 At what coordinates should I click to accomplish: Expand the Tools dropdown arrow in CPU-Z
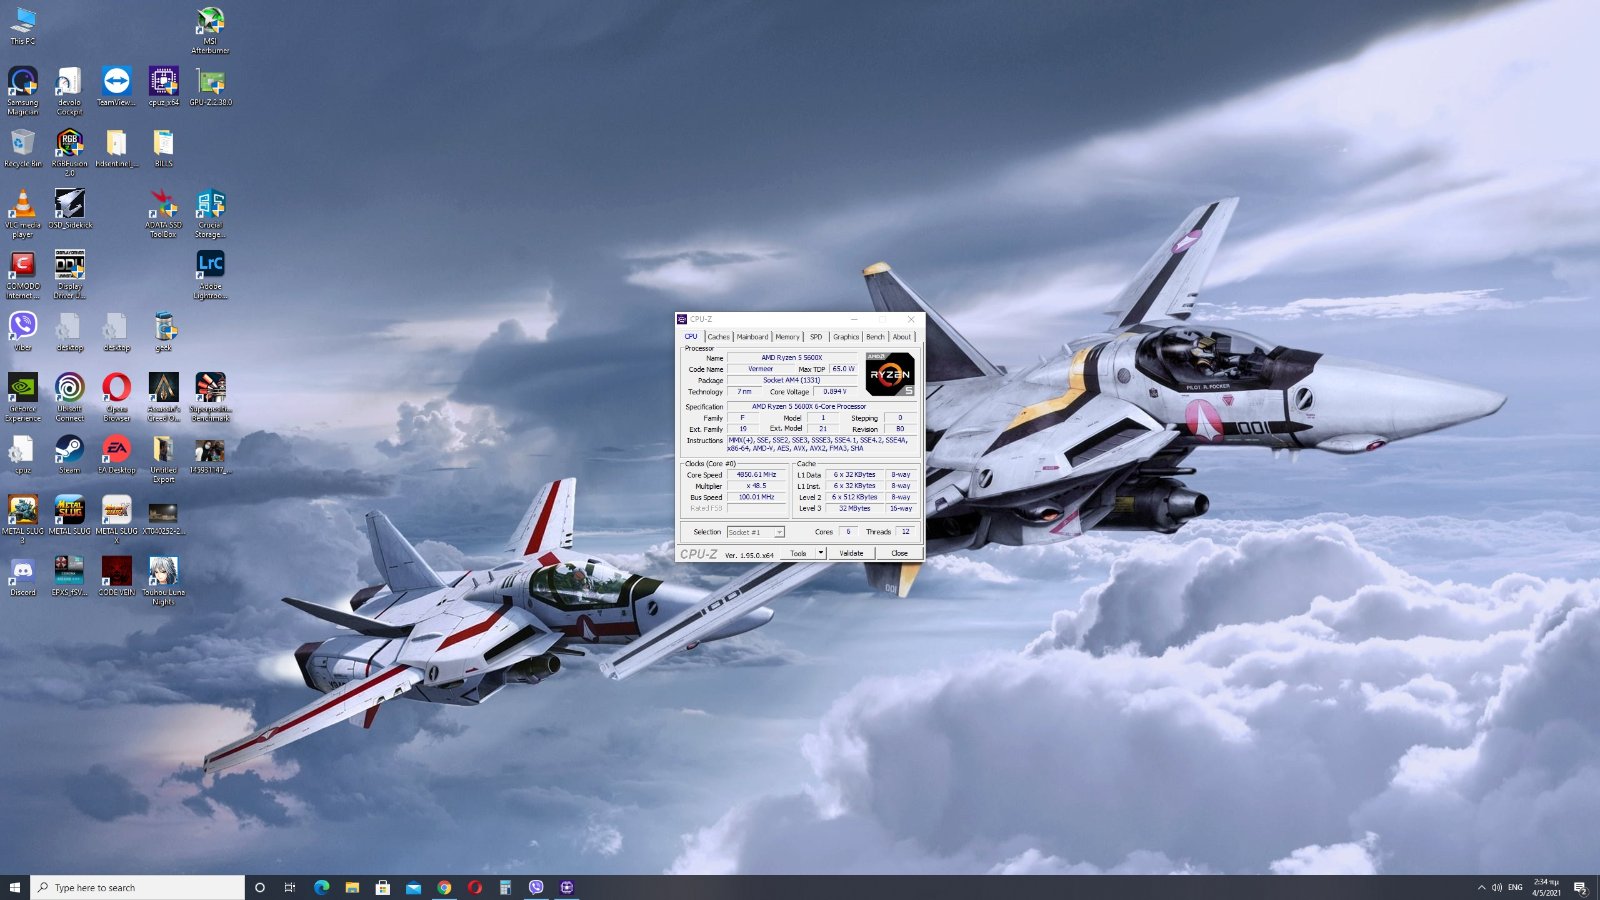[x=821, y=553]
